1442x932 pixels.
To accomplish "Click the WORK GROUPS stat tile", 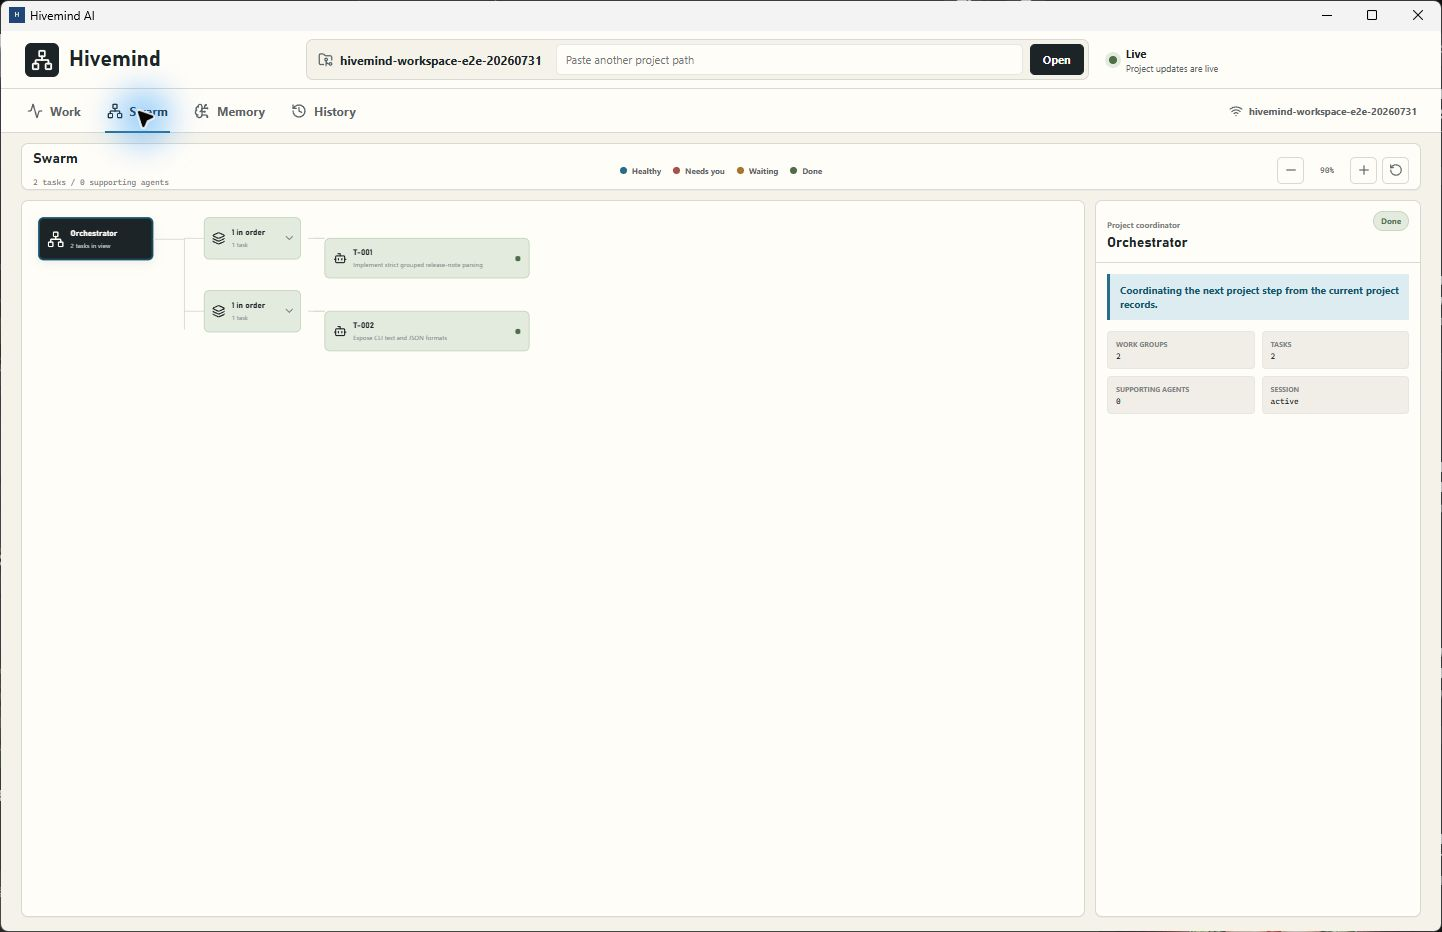I will [x=1181, y=350].
